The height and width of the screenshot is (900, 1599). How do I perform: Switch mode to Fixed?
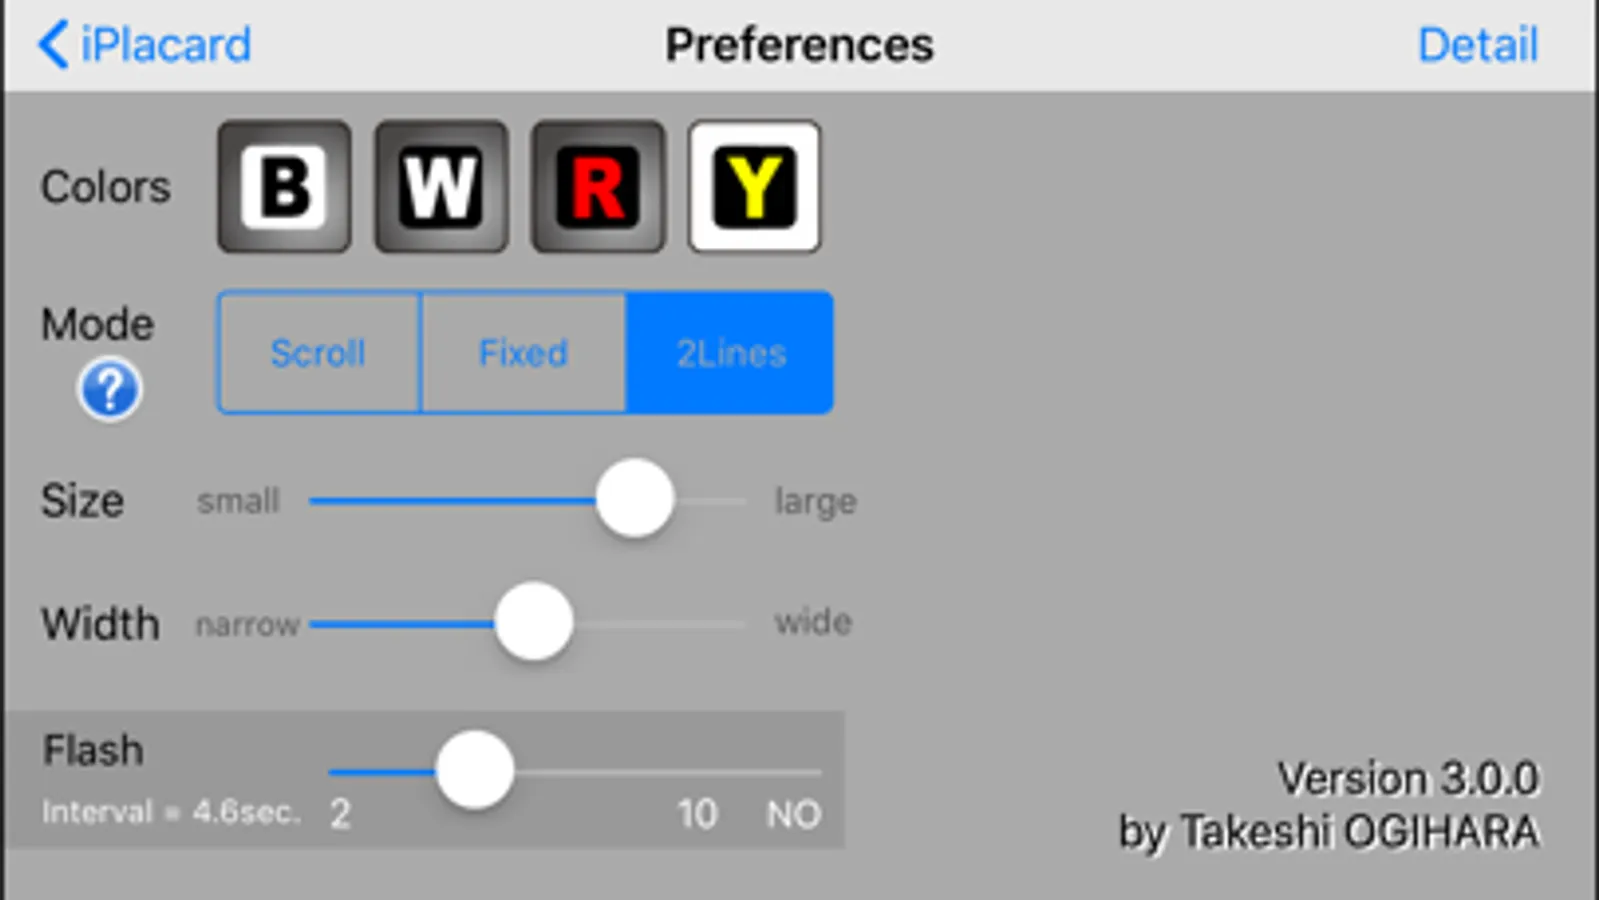click(x=523, y=353)
